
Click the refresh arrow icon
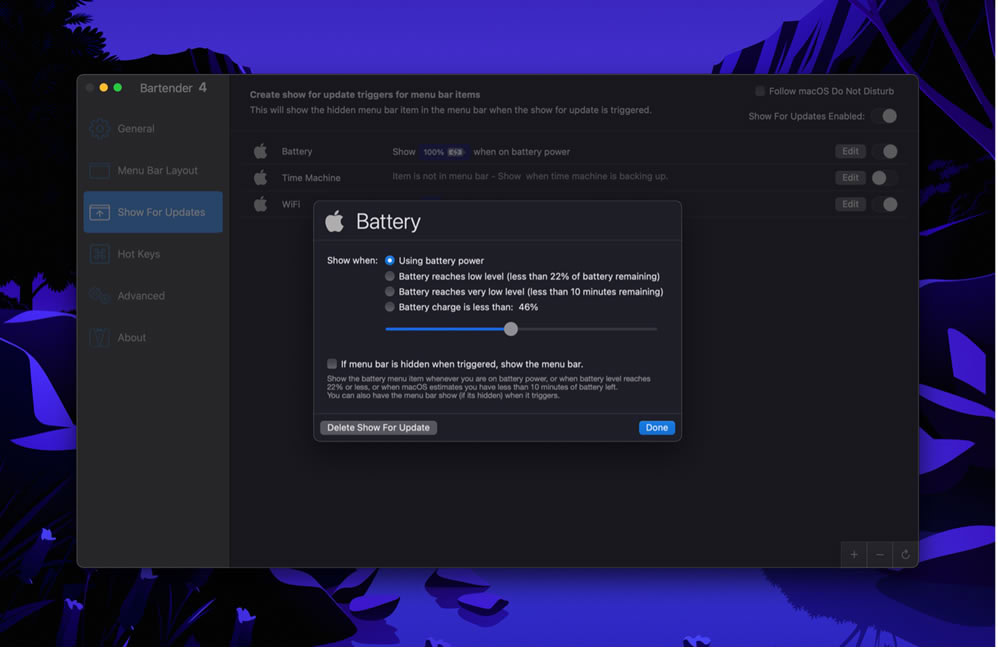[x=905, y=554]
